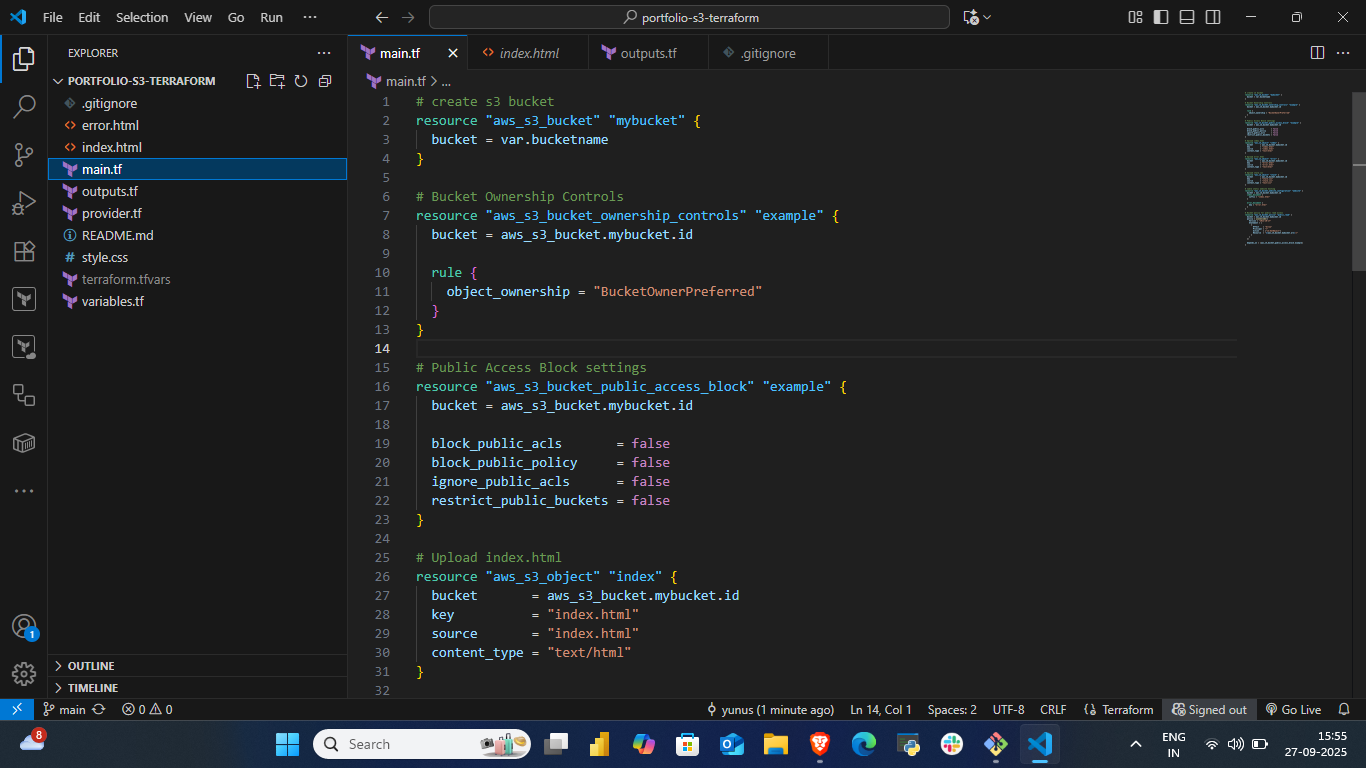Click New File icon in Explorer header
The width and height of the screenshot is (1366, 768).
253,81
